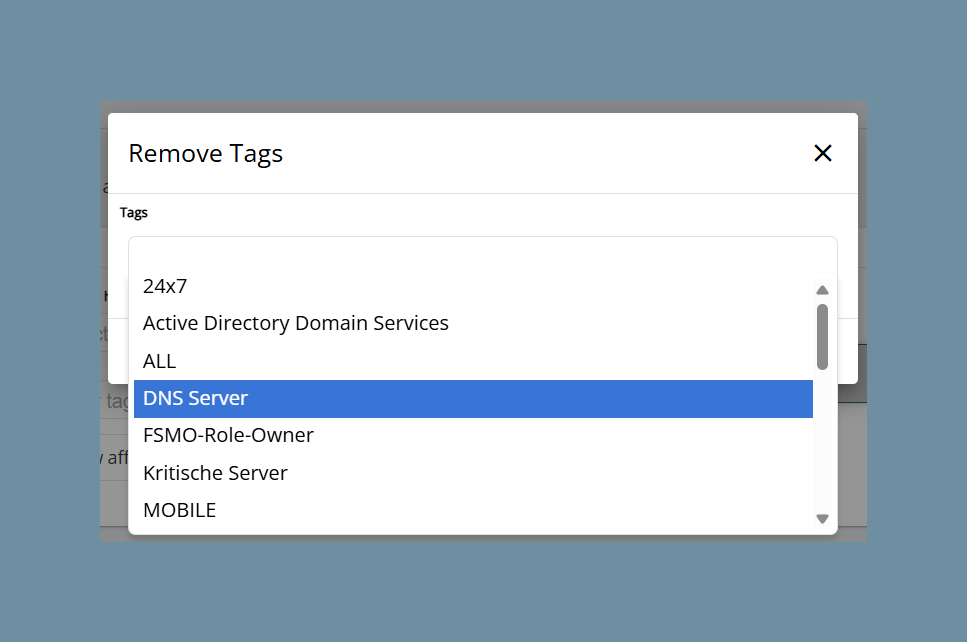This screenshot has width=967, height=642.
Task: Select the highlighted DNS Server tag
Action: tap(473, 398)
